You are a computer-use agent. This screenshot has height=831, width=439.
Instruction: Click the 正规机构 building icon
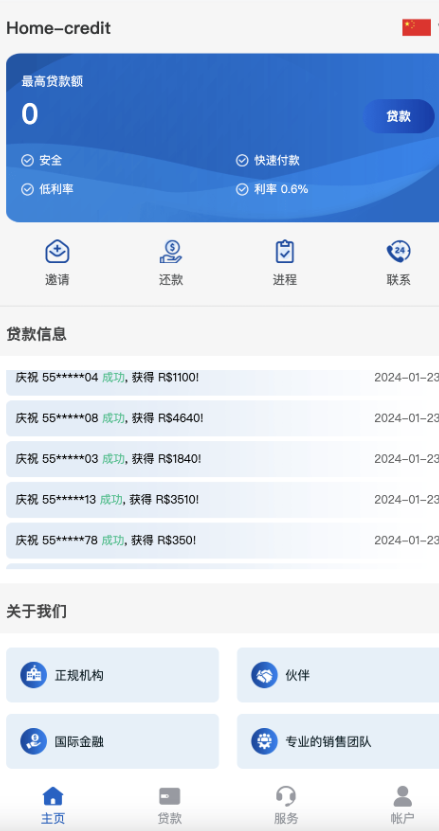point(33,675)
